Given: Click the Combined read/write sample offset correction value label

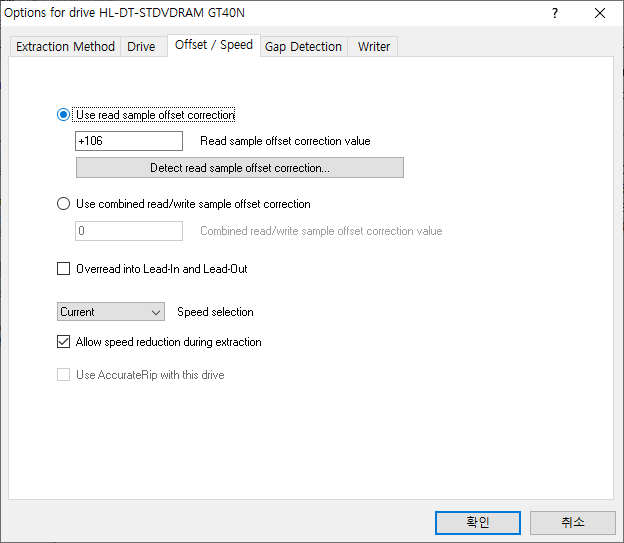Looking at the screenshot, I should (x=321, y=231).
